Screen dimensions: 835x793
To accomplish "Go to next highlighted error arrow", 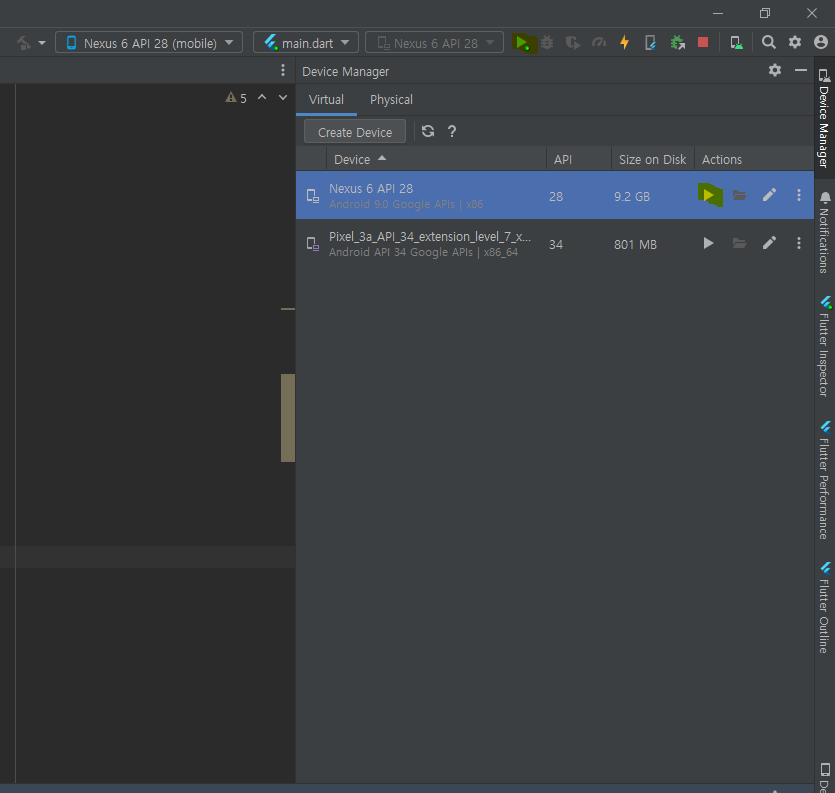I will click(x=283, y=97).
